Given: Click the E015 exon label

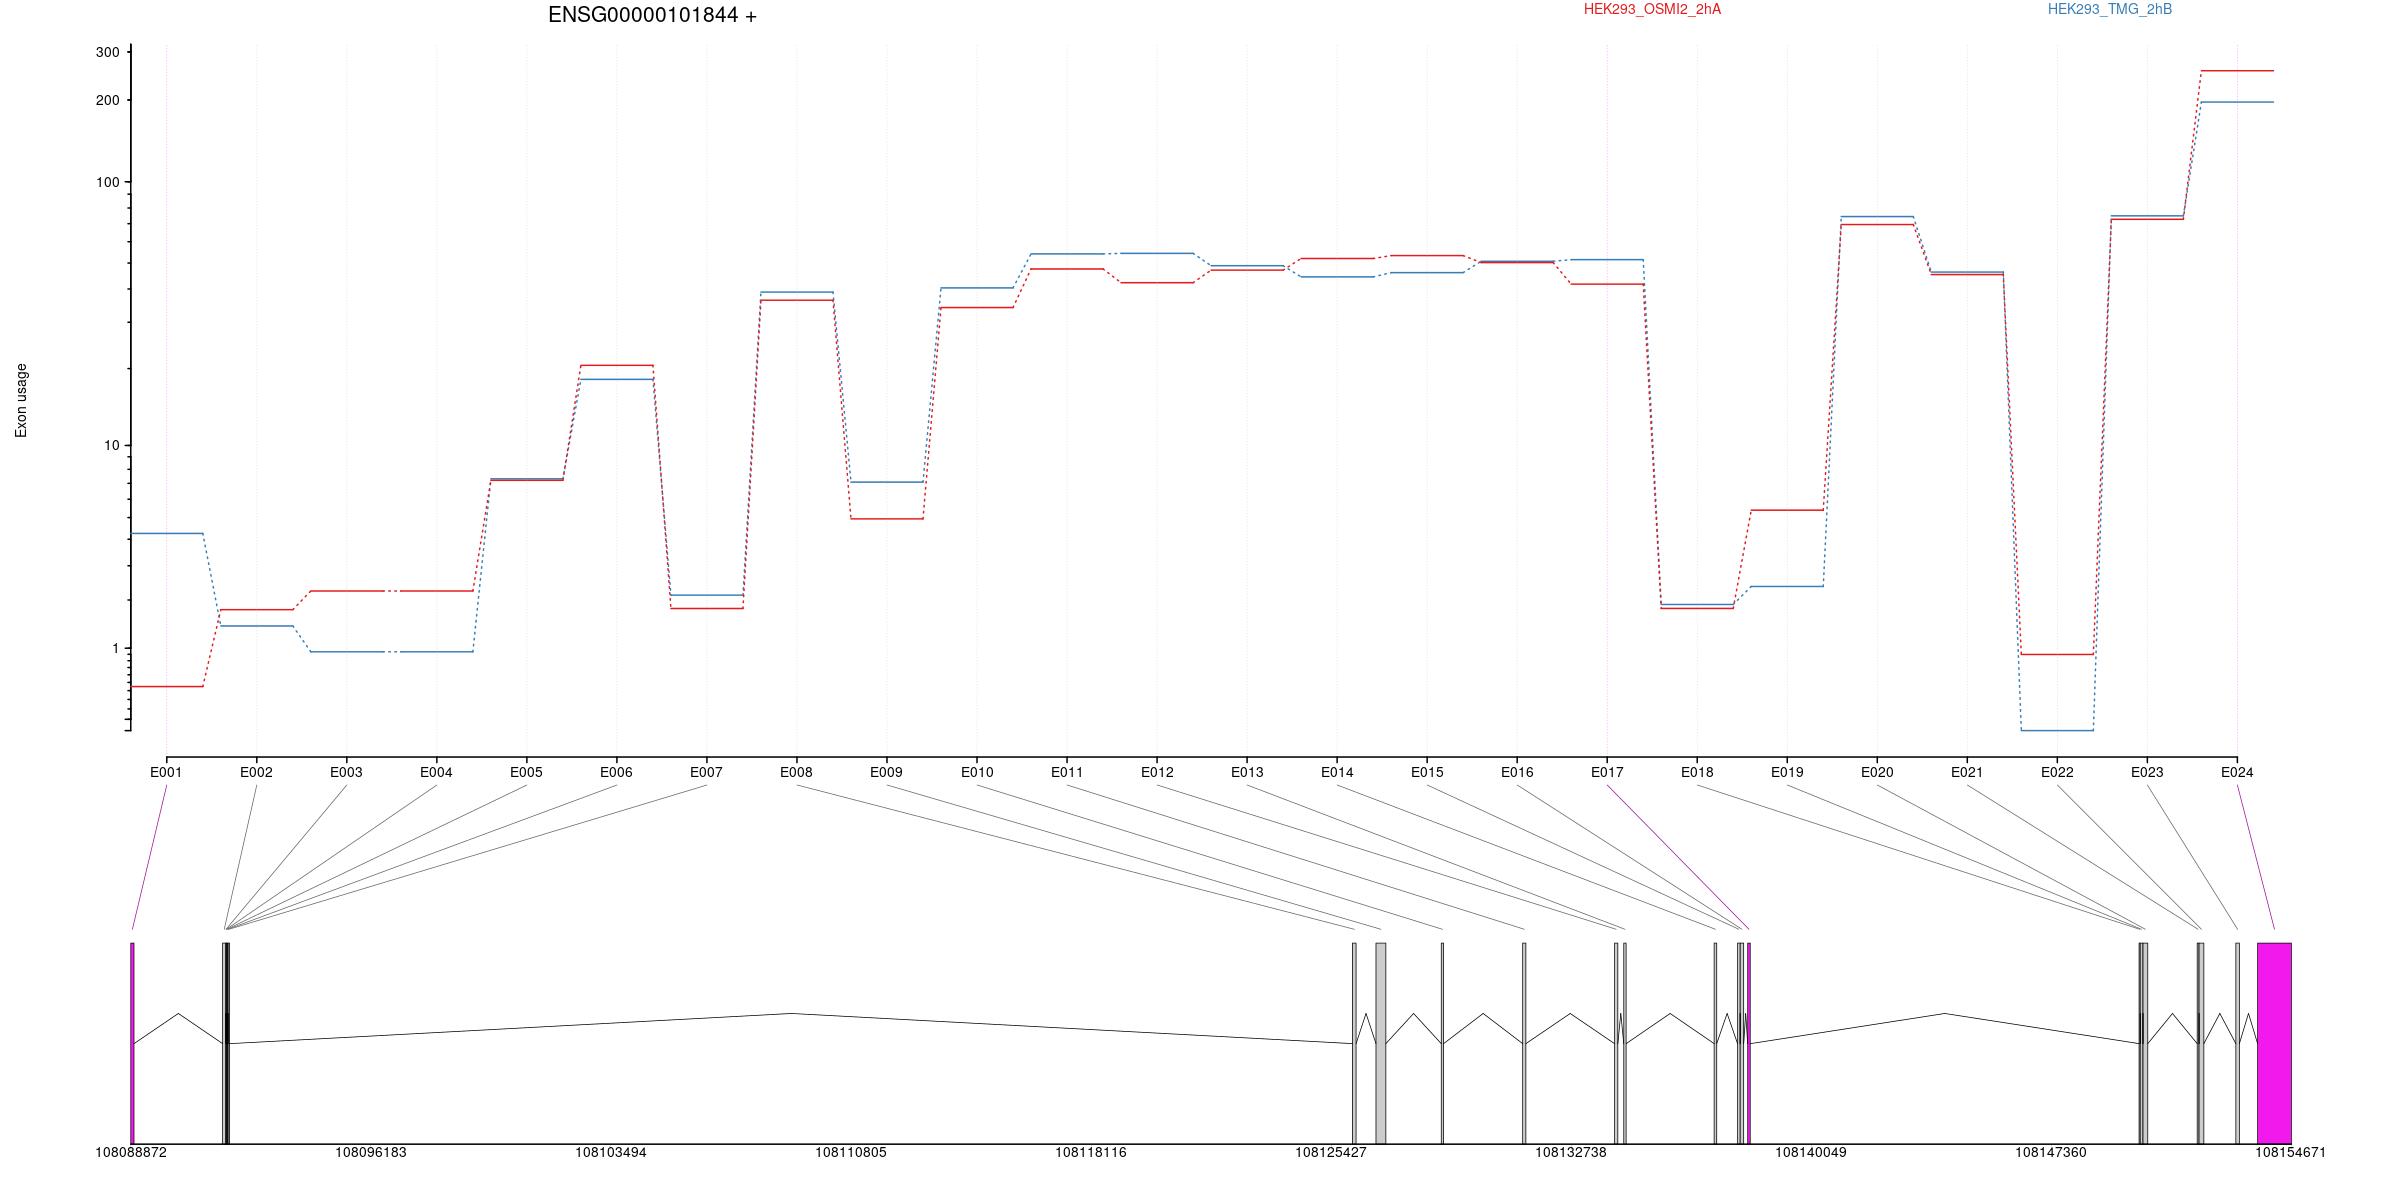Looking at the screenshot, I should (1427, 772).
